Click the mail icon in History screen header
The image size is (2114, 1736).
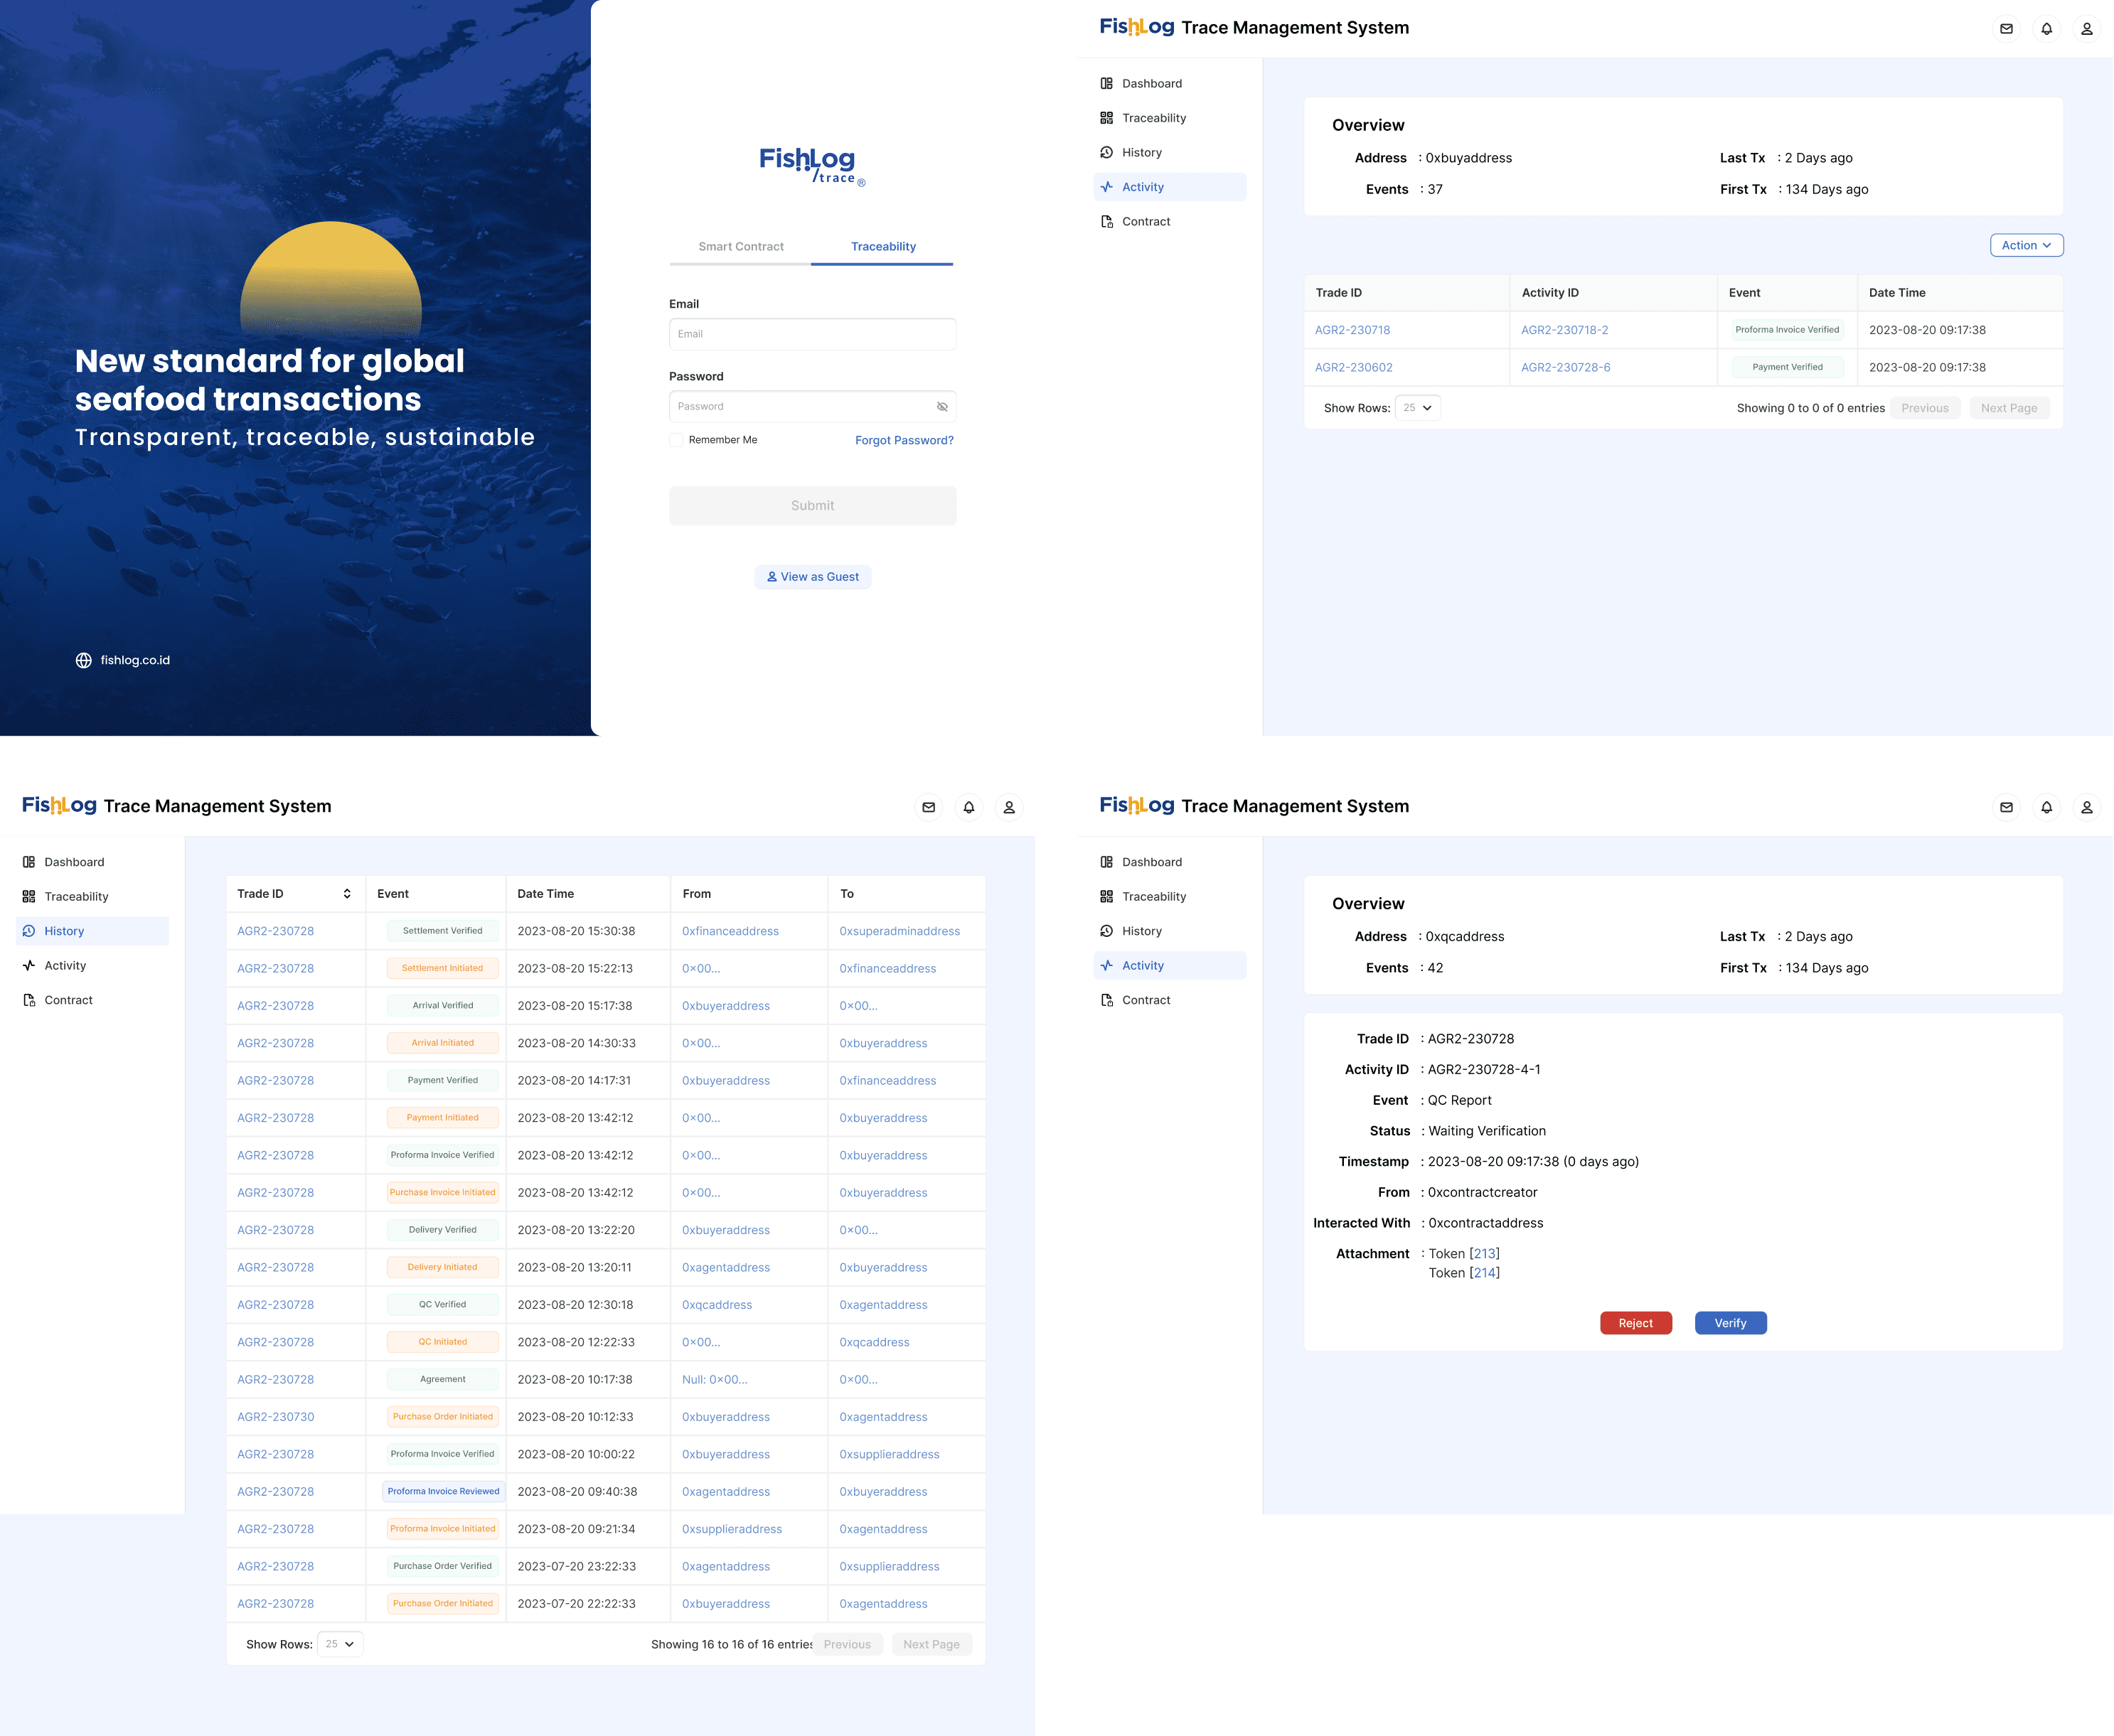[x=928, y=807]
